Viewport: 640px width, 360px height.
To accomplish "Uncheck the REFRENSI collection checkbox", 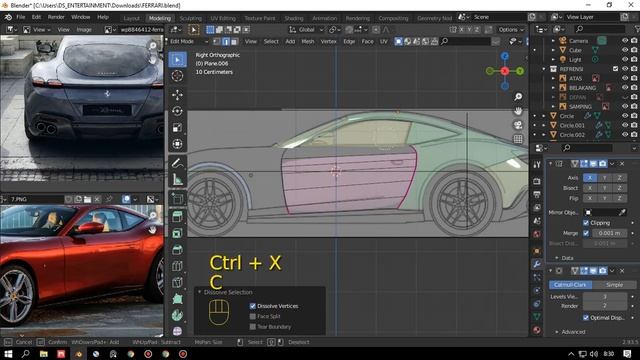I will pyautogui.click(x=616, y=69).
